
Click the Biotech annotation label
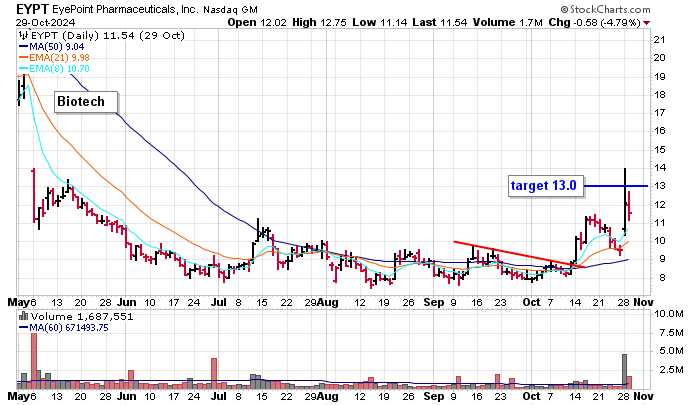click(86, 102)
